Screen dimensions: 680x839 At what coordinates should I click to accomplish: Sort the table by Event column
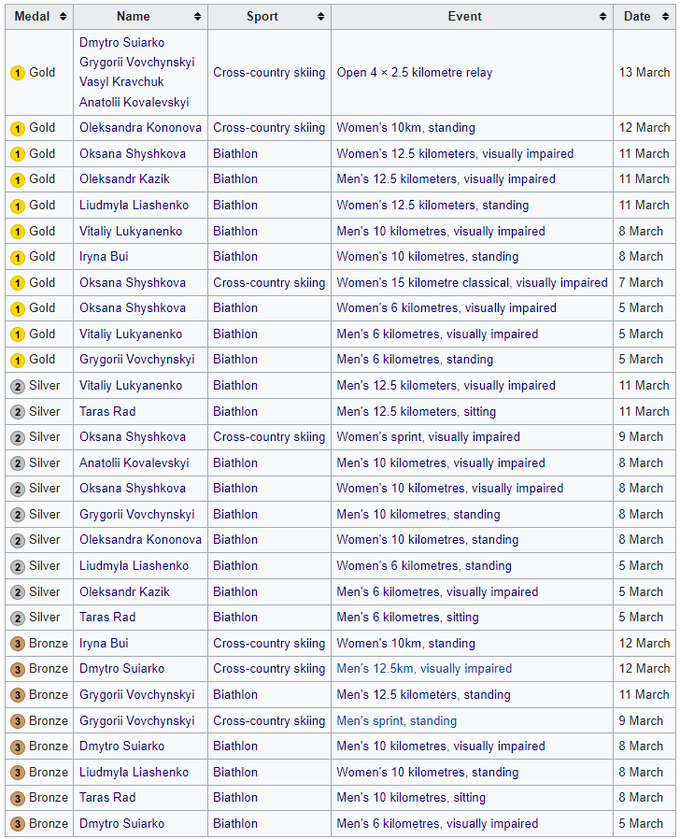[x=603, y=17]
